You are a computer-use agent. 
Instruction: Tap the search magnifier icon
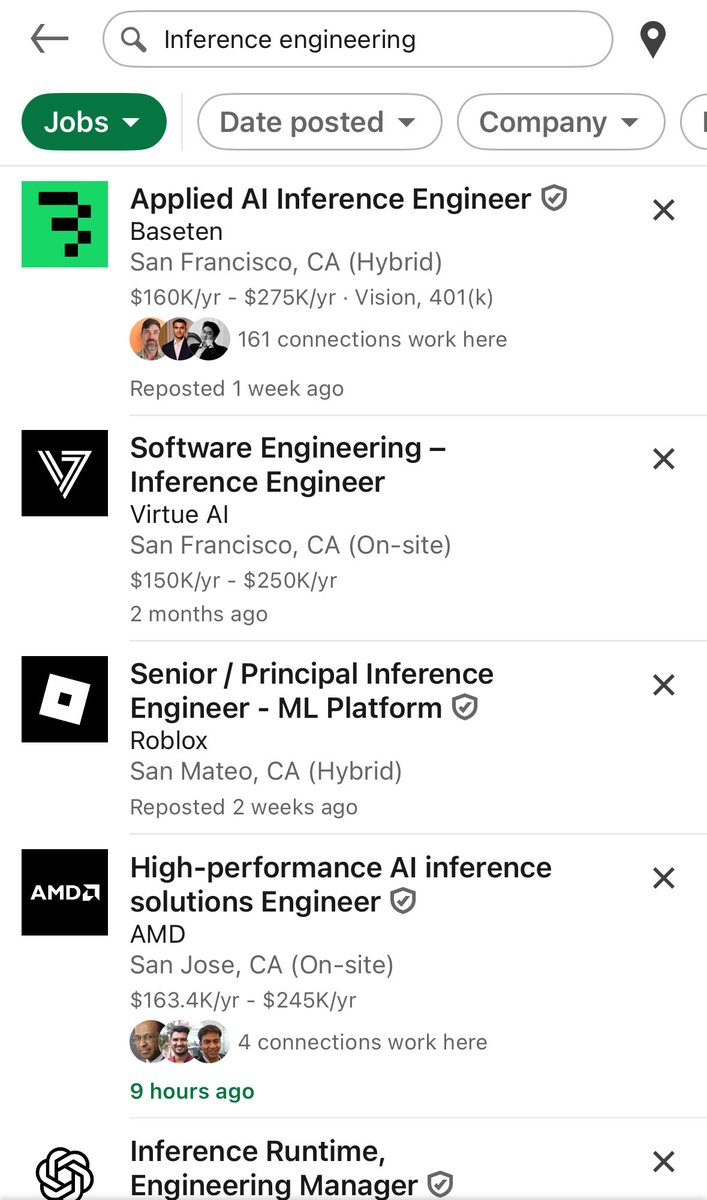point(133,39)
